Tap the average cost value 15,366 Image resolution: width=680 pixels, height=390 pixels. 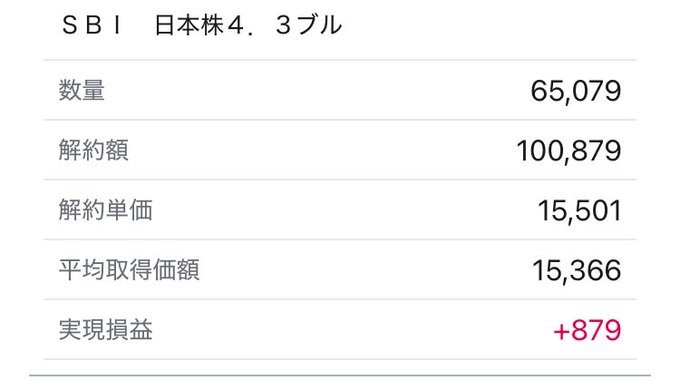(x=577, y=271)
